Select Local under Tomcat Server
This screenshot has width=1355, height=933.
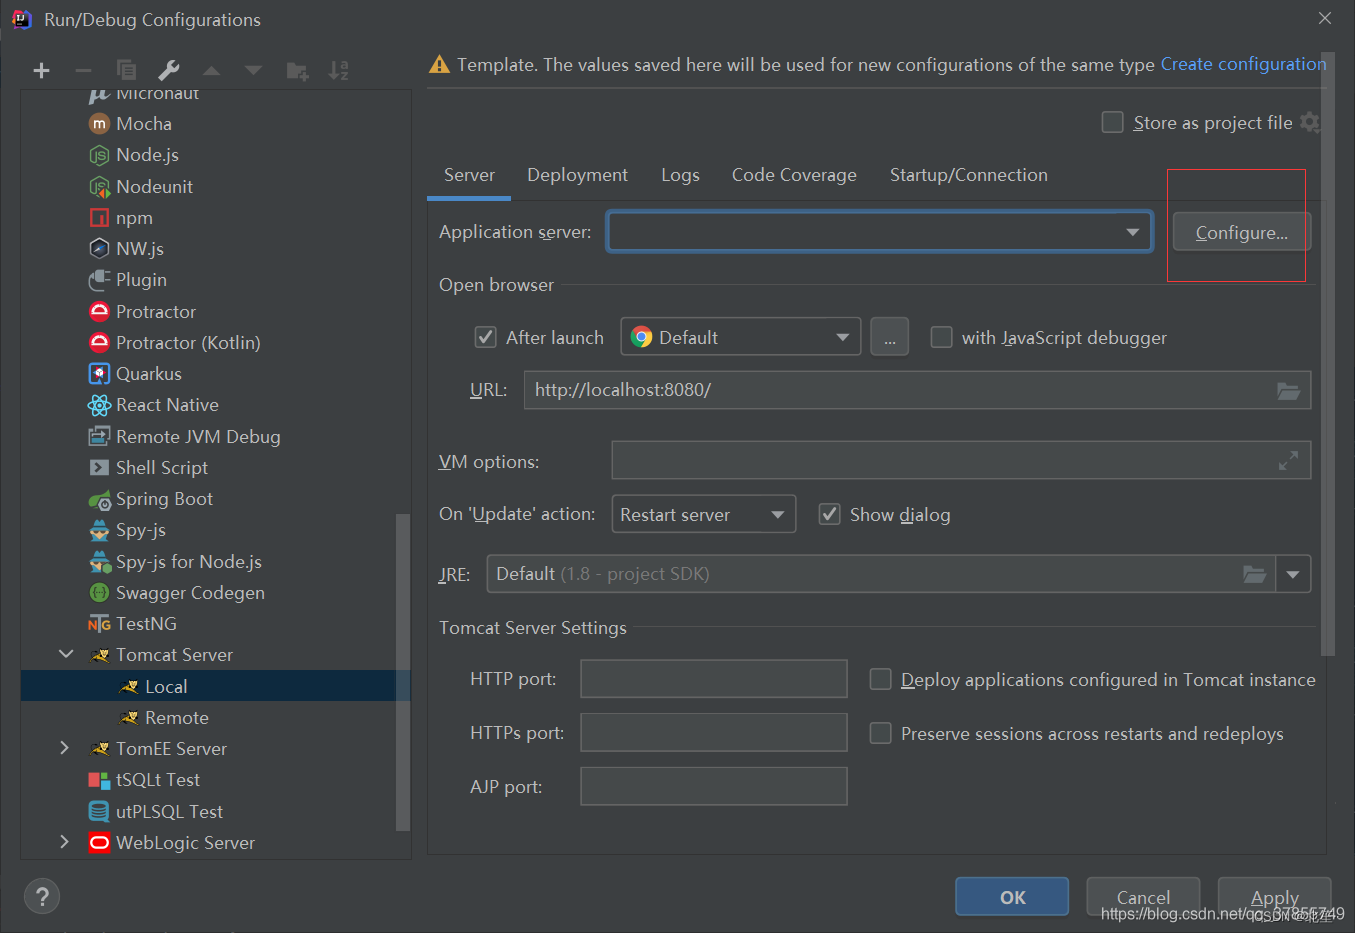[215, 686]
